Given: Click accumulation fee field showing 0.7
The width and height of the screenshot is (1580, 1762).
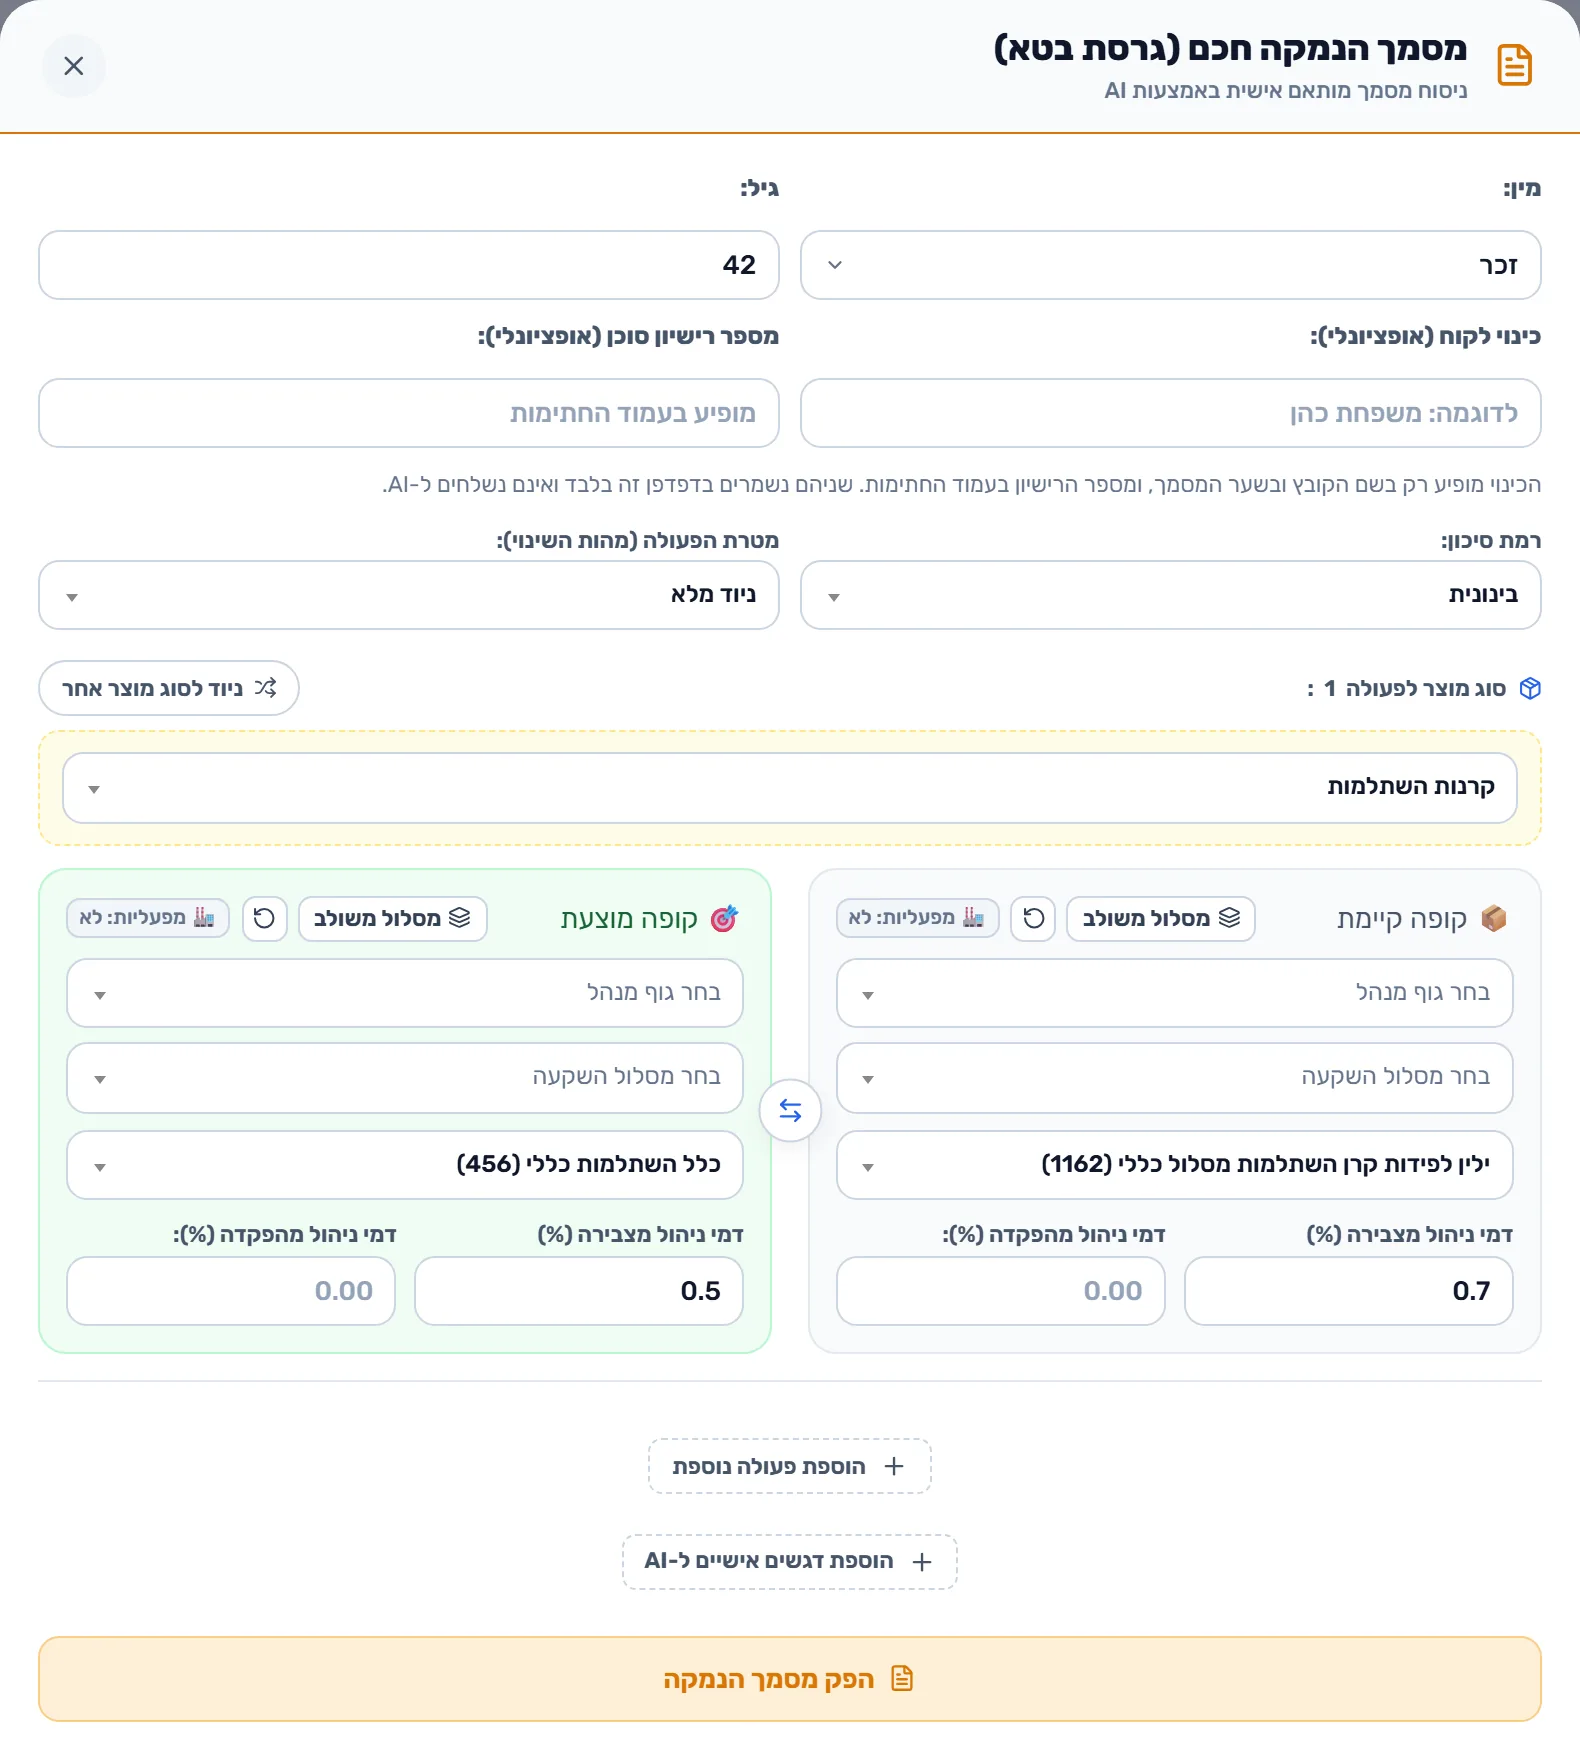Looking at the screenshot, I should 1348,1291.
